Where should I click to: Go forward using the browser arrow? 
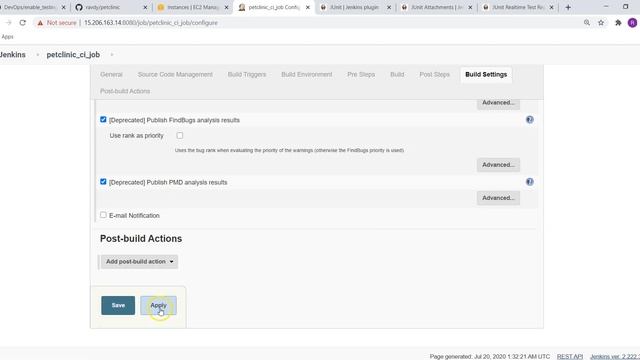click(8, 23)
